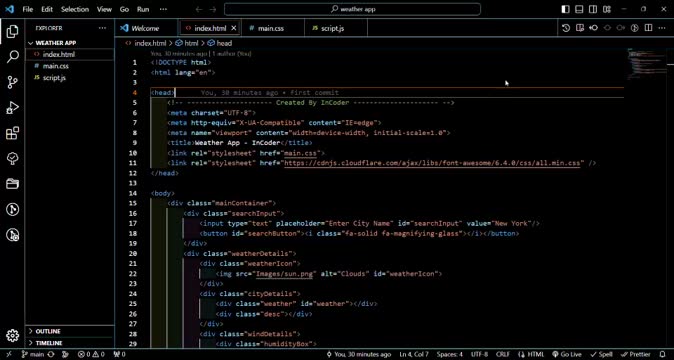Click the compare with previous commit icon

594,28
